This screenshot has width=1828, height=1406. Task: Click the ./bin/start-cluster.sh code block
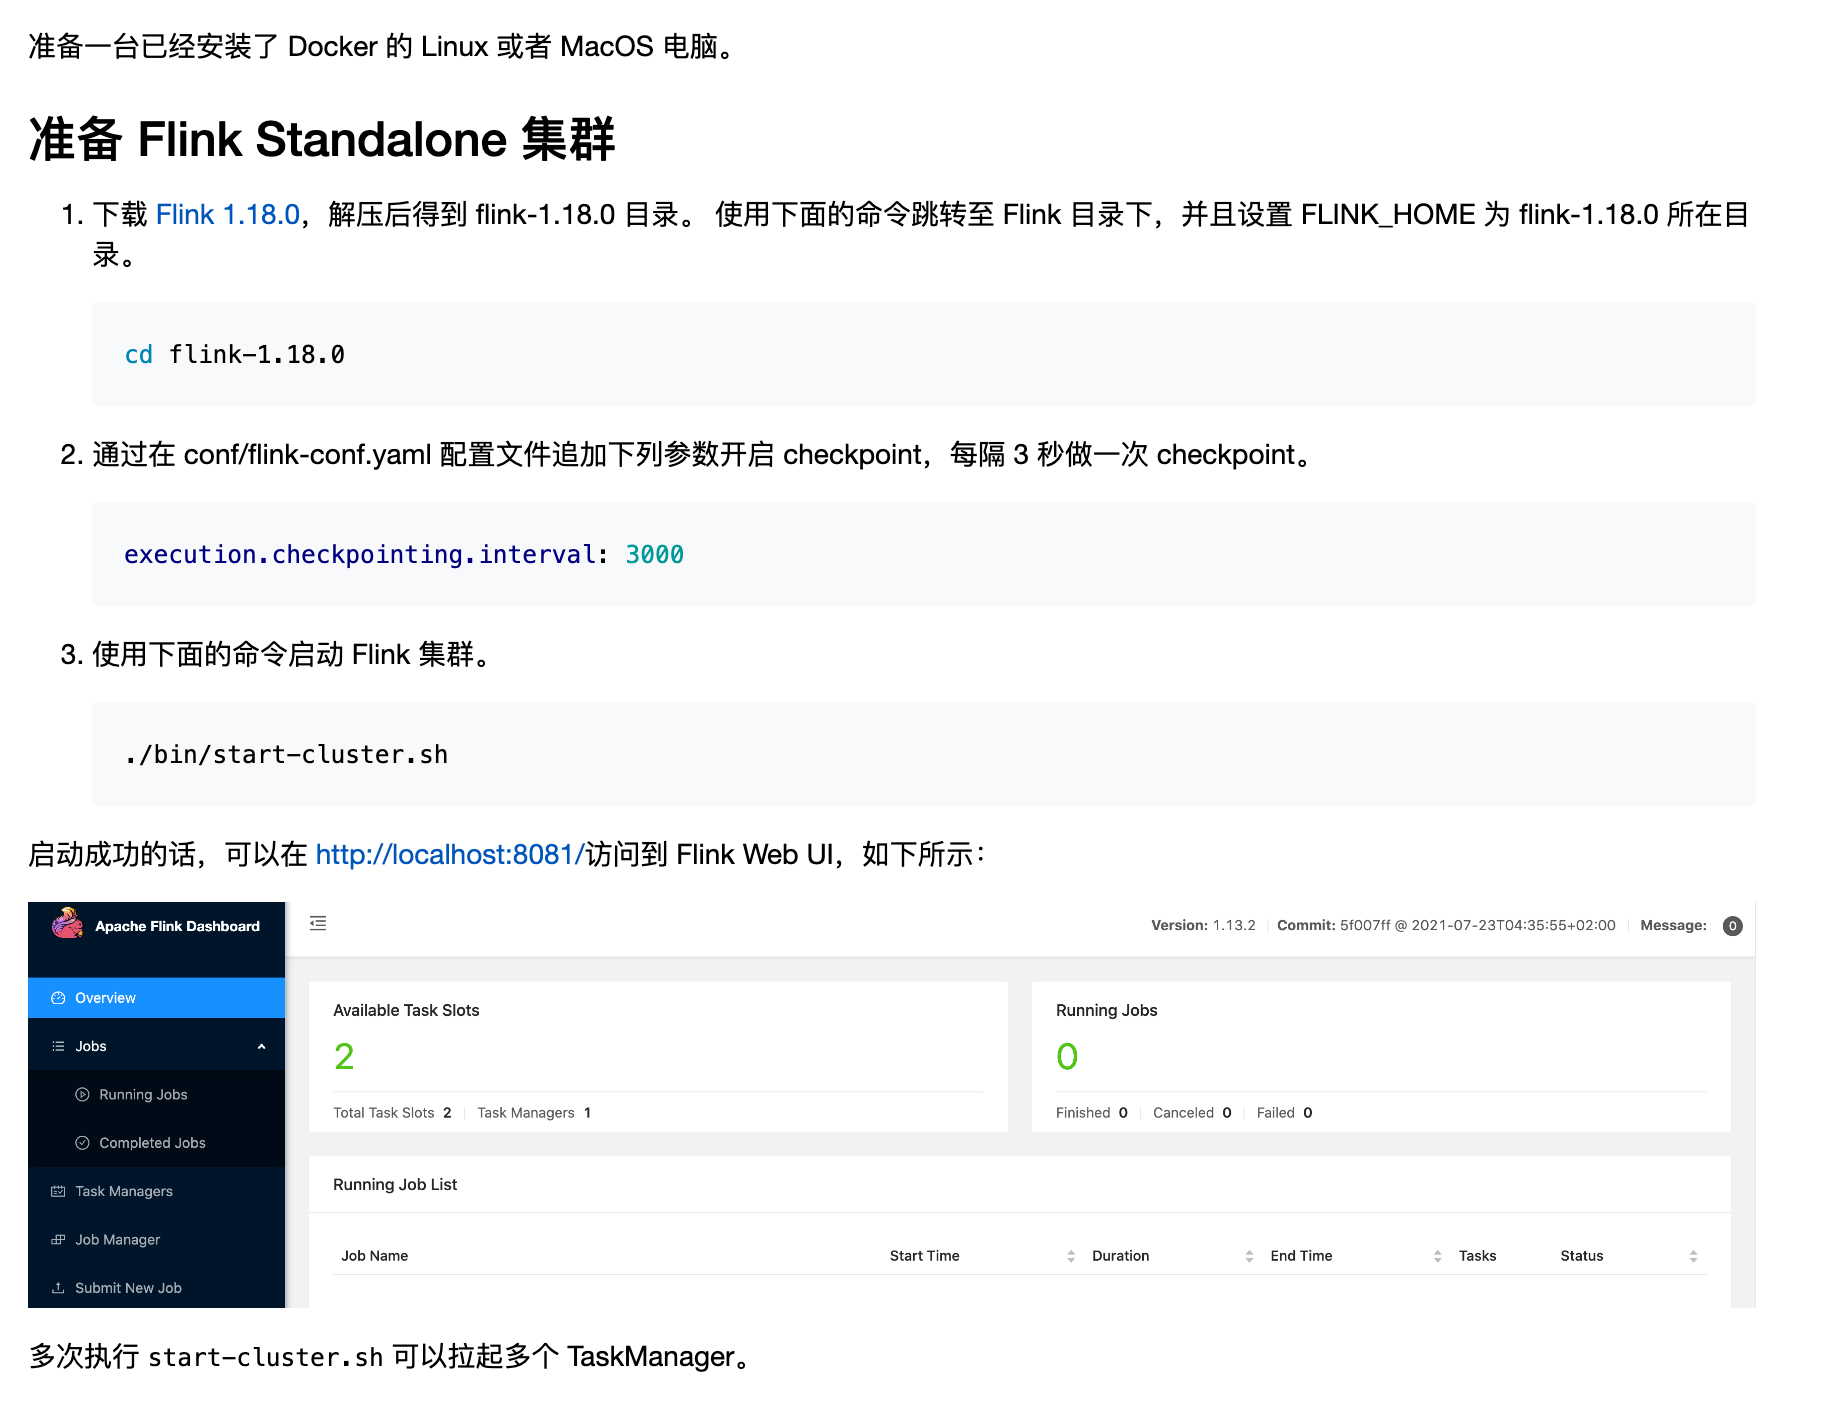pyautogui.click(x=924, y=754)
